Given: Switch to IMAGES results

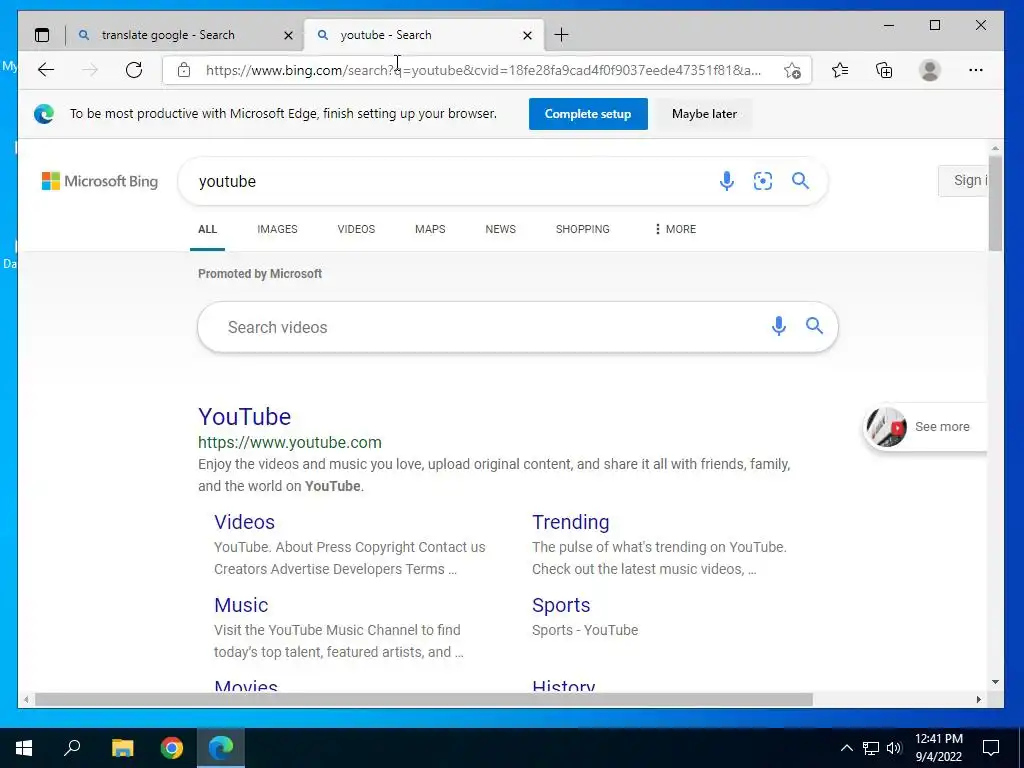Looking at the screenshot, I should (277, 229).
